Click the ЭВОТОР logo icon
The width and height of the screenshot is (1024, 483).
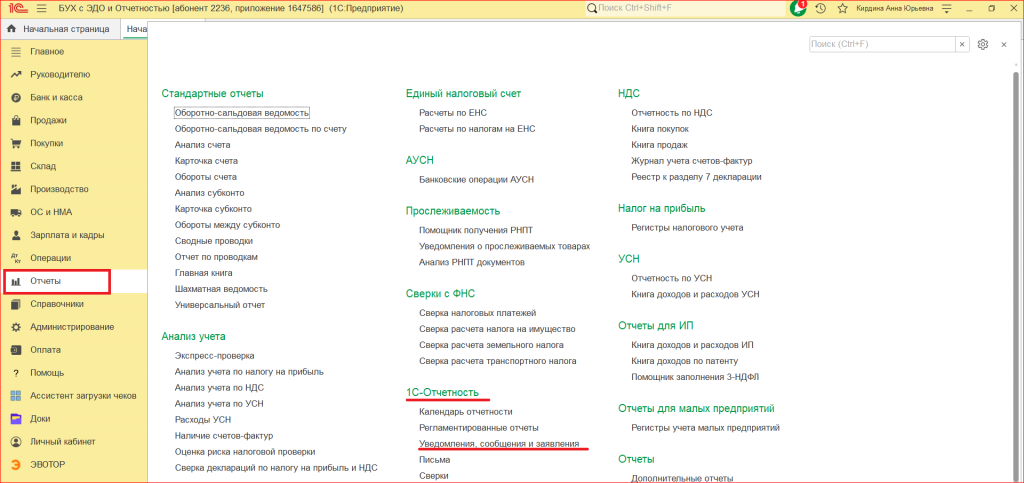click(16, 465)
